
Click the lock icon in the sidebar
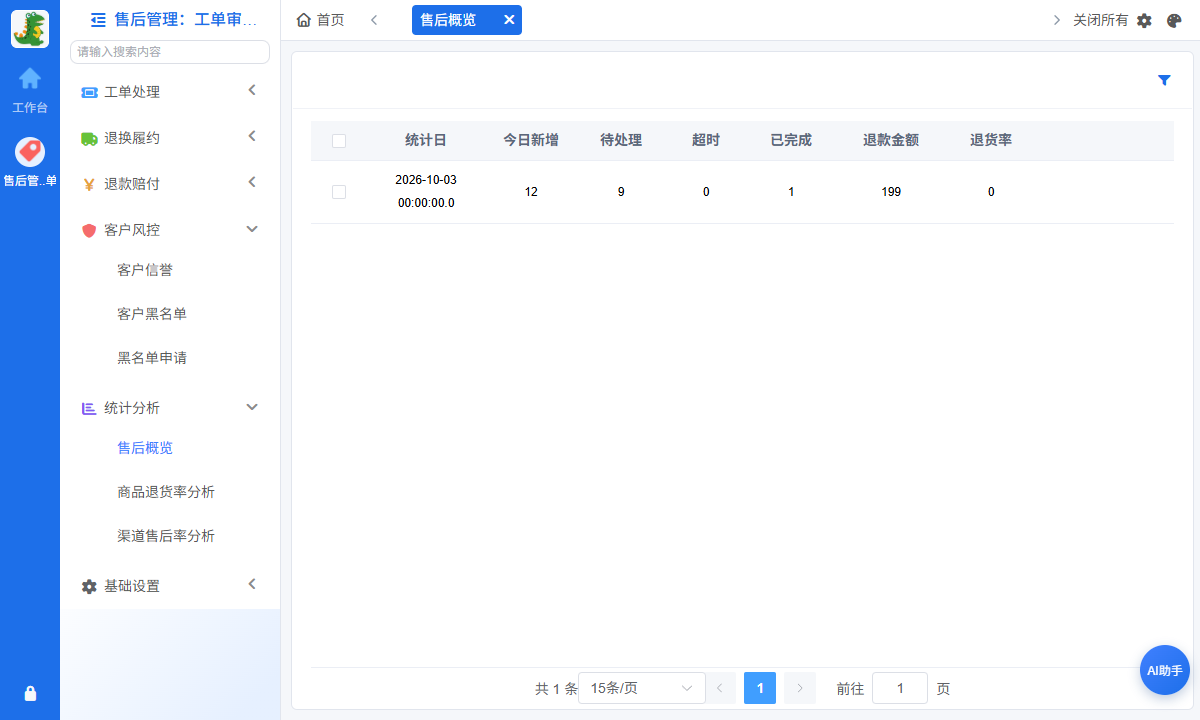[30, 693]
